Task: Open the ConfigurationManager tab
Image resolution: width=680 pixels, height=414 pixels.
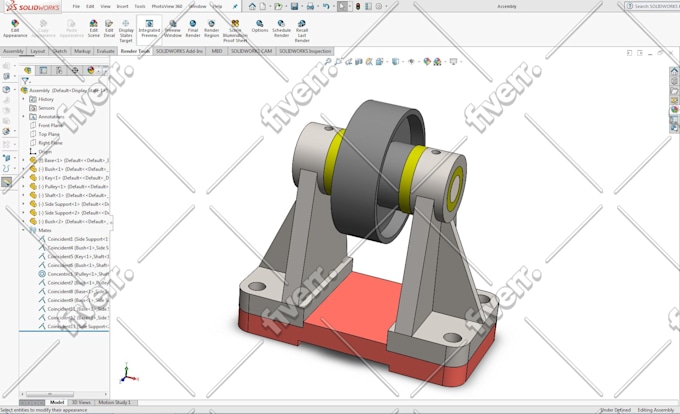Action: pos(59,70)
